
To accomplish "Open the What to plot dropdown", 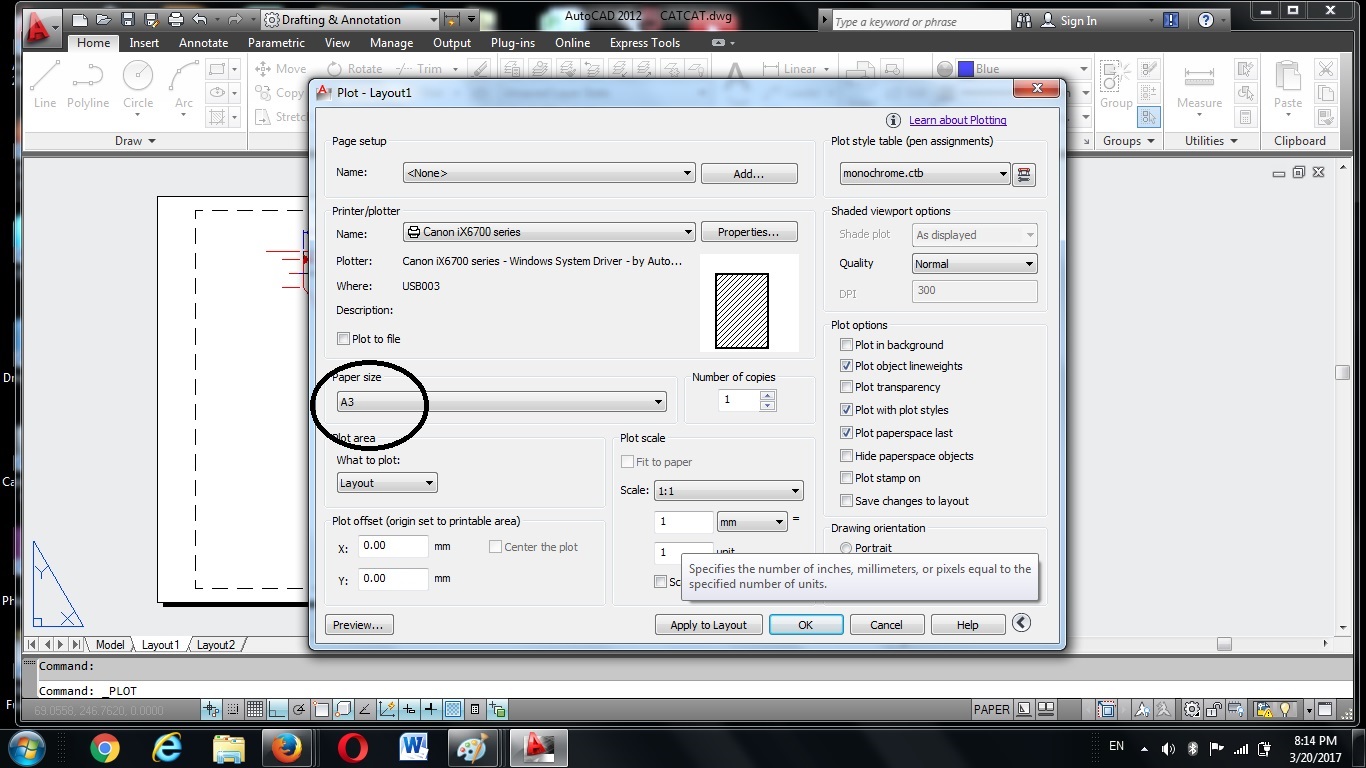I will pyautogui.click(x=387, y=483).
